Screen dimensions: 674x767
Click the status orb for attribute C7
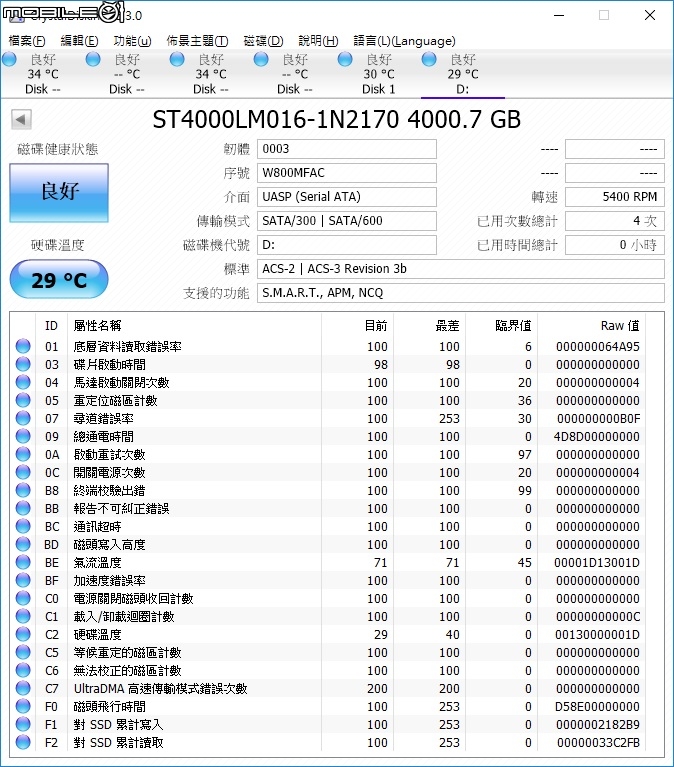(x=23, y=688)
